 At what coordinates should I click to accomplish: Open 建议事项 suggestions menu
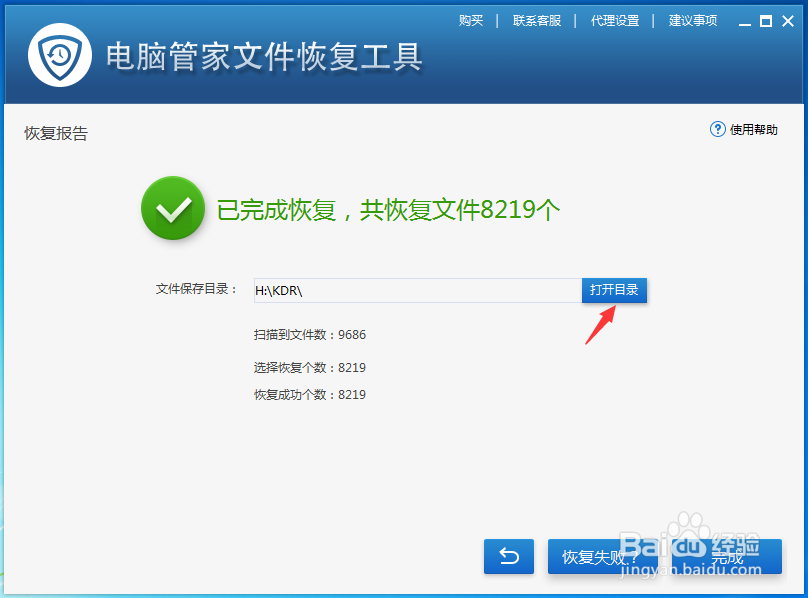point(693,21)
